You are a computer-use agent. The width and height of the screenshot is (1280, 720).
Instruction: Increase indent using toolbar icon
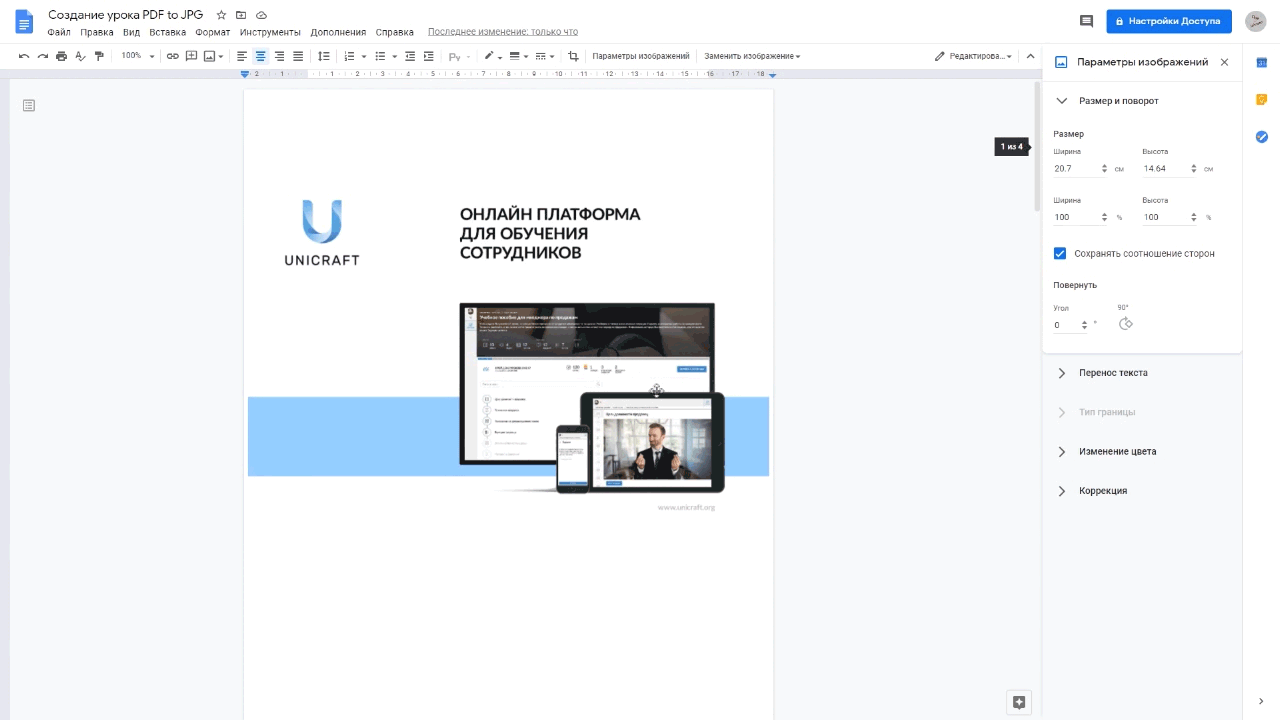point(429,56)
